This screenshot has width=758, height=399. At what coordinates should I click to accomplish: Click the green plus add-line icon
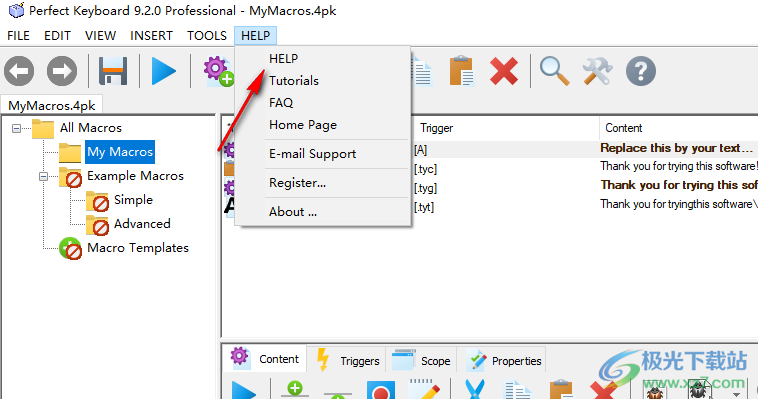(295, 388)
